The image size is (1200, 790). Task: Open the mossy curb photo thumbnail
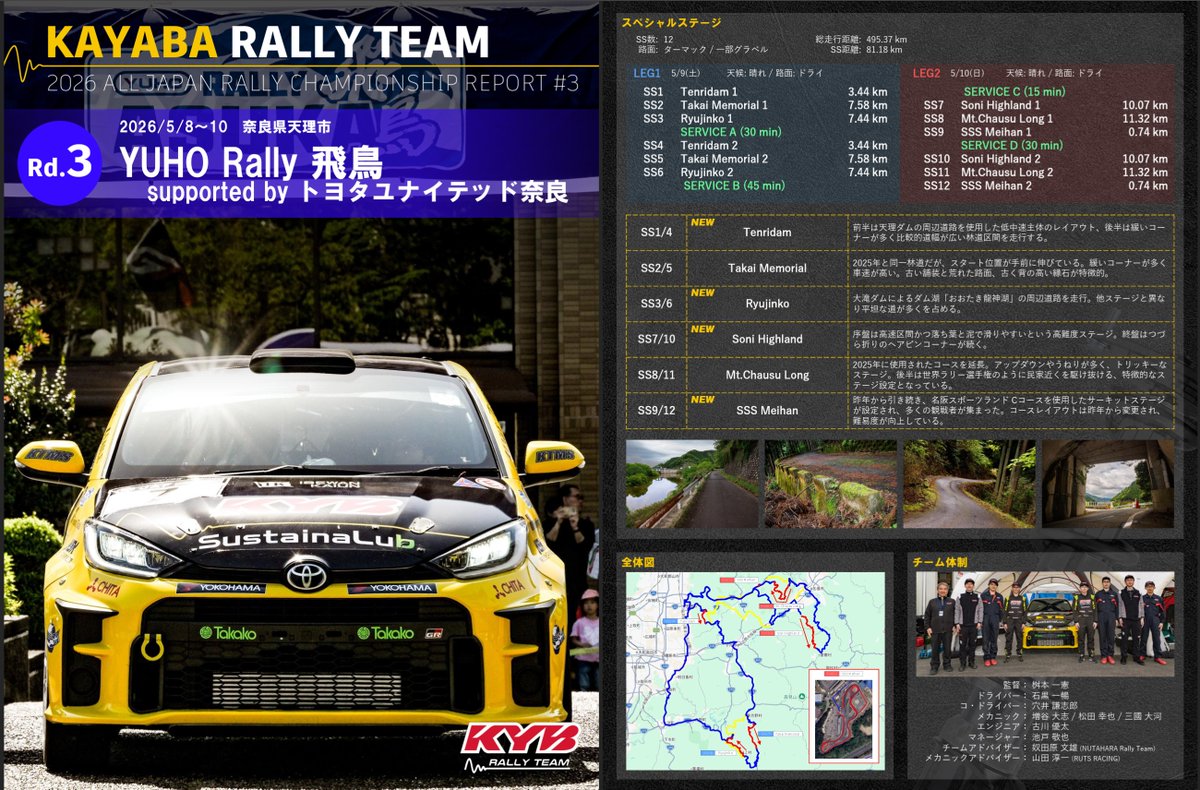(831, 484)
